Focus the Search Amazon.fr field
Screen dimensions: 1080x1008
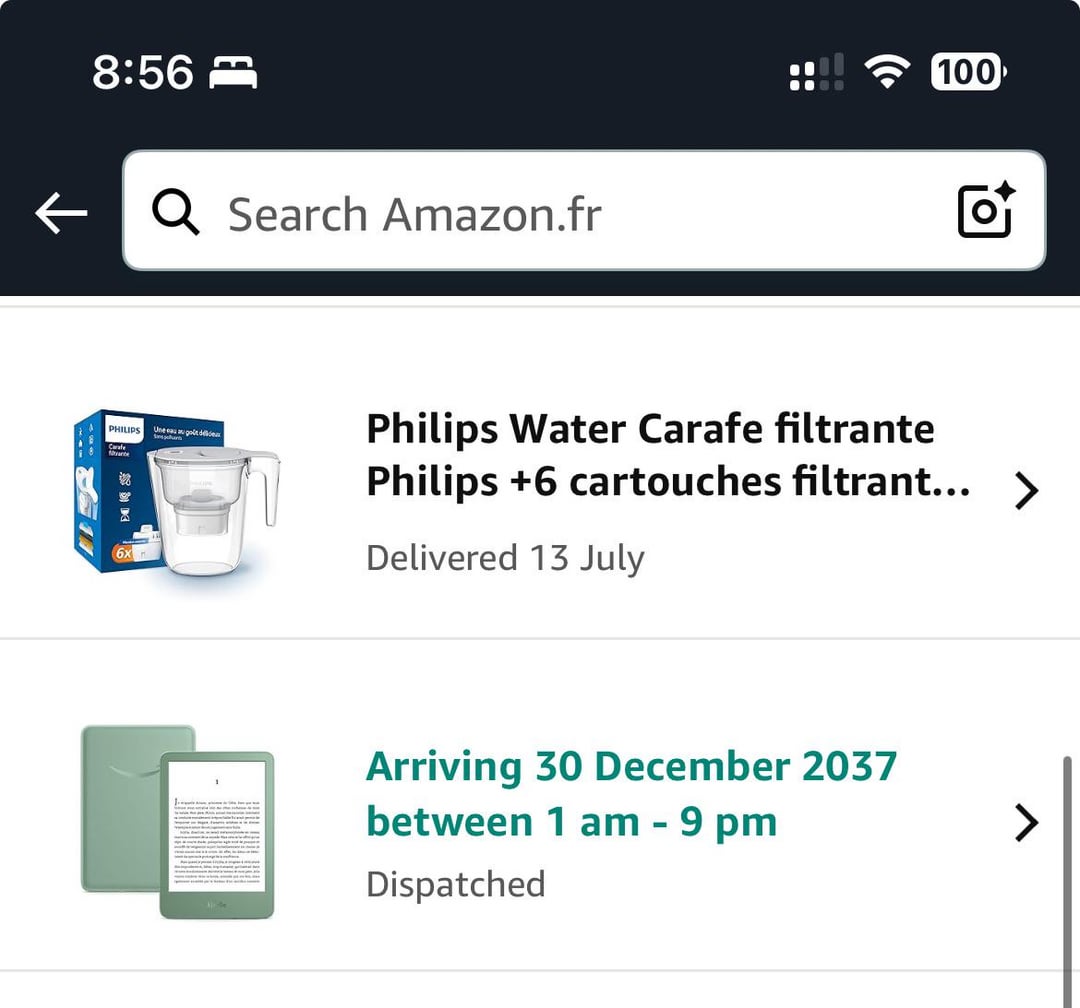click(560, 213)
